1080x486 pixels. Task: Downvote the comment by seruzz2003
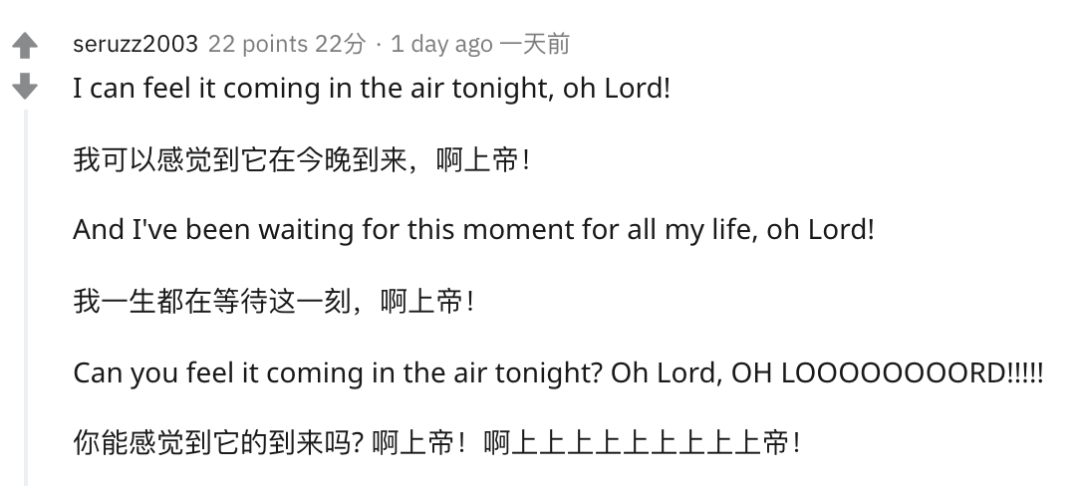(26, 87)
